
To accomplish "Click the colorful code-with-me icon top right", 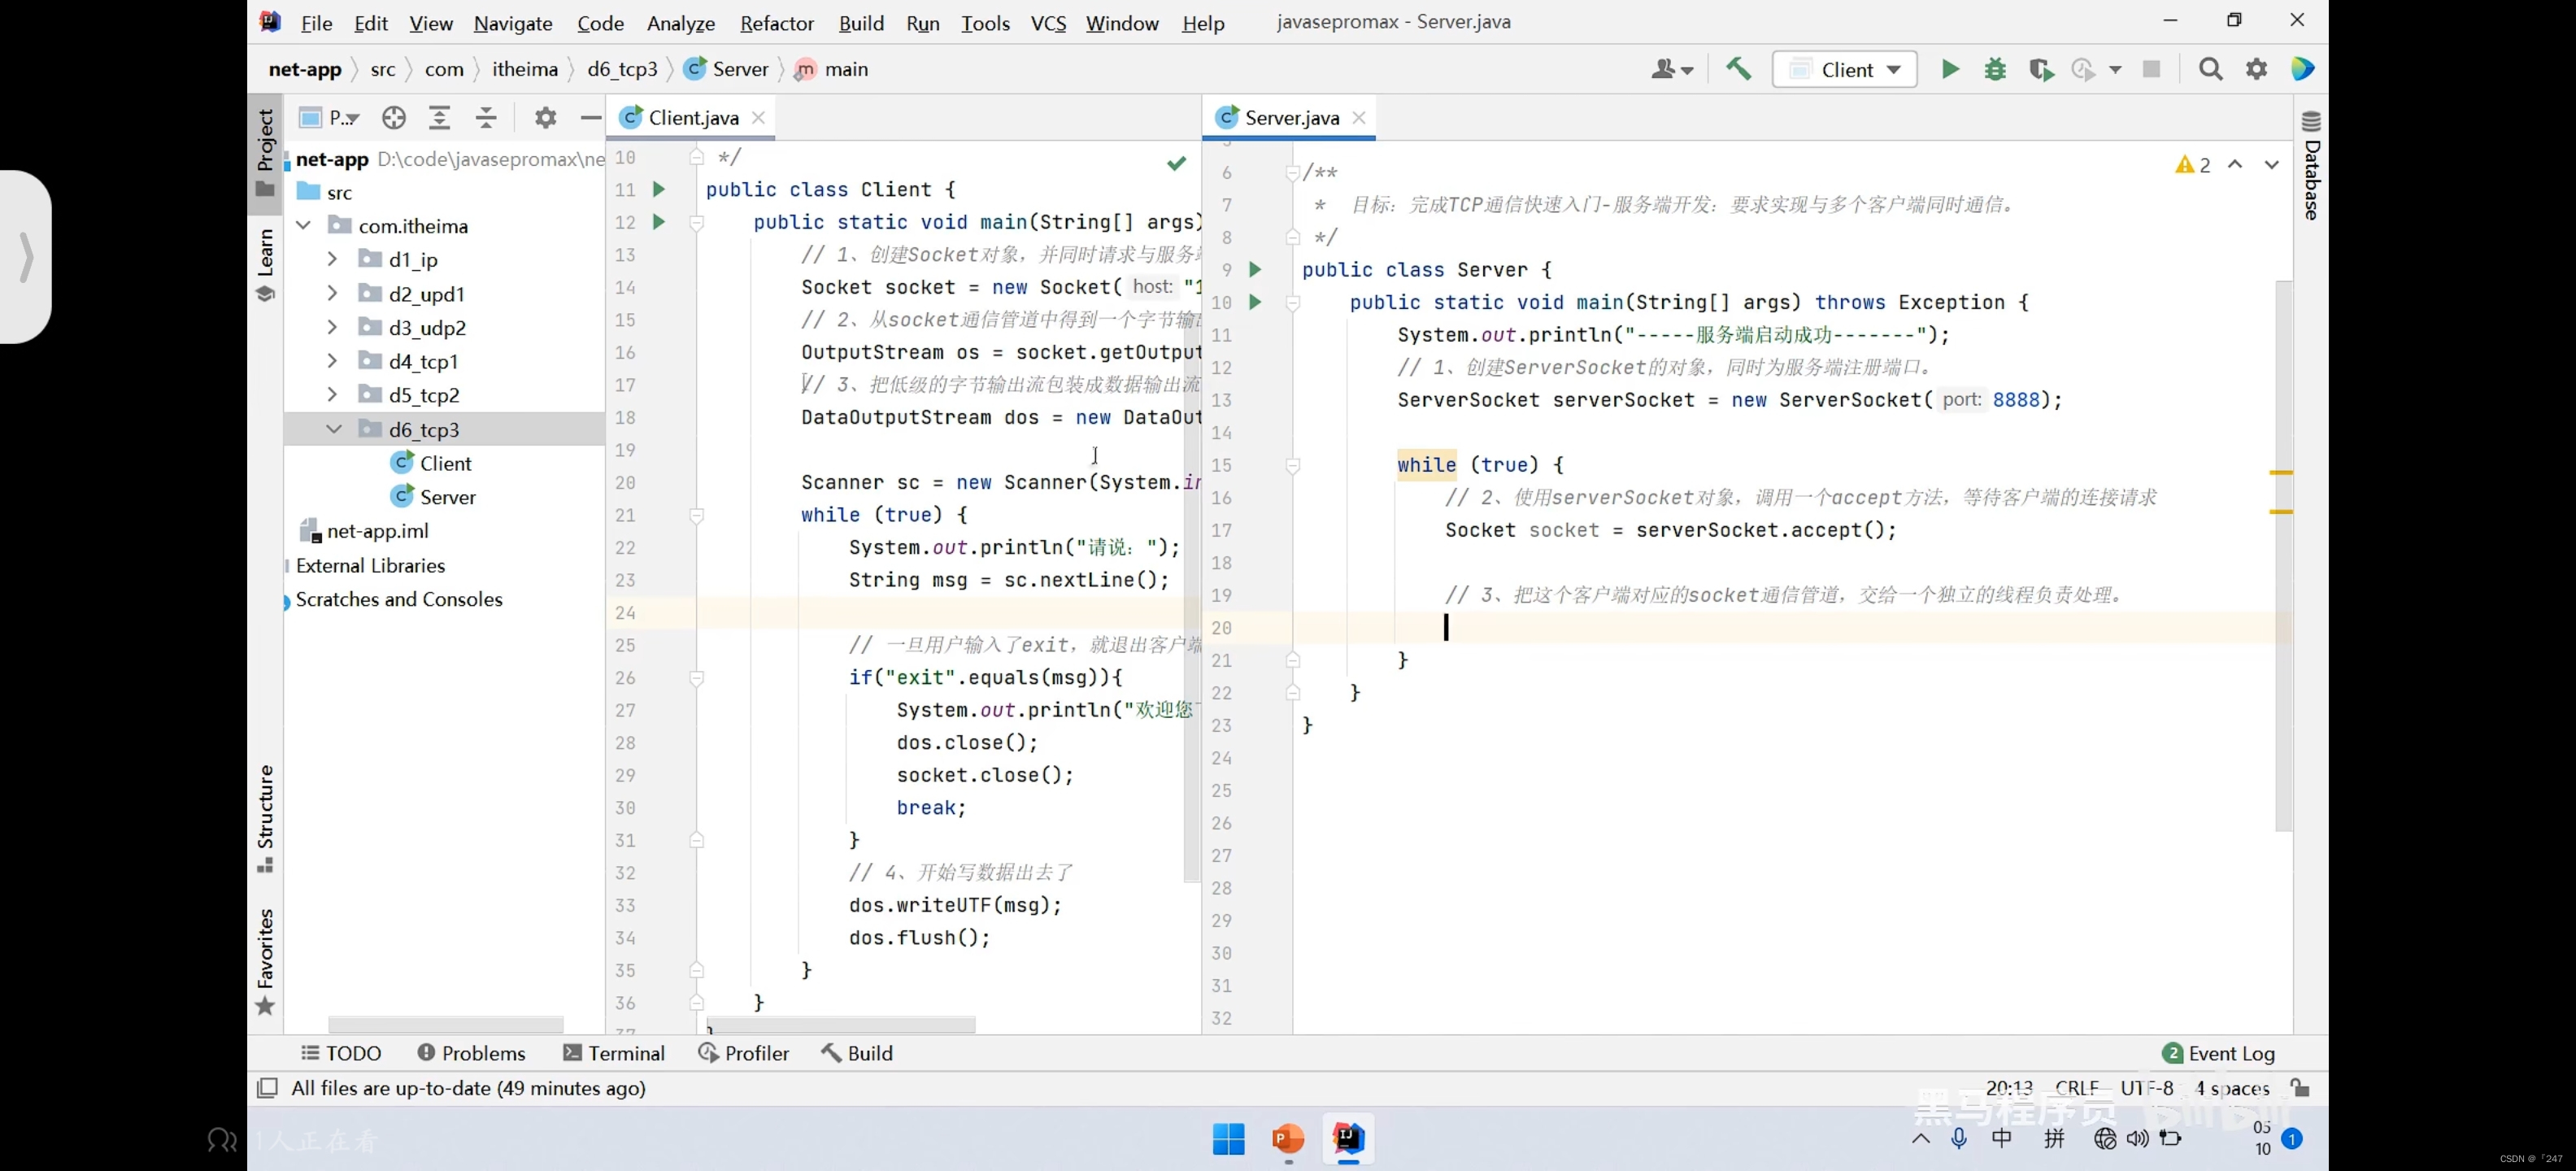I will pyautogui.click(x=2302, y=69).
